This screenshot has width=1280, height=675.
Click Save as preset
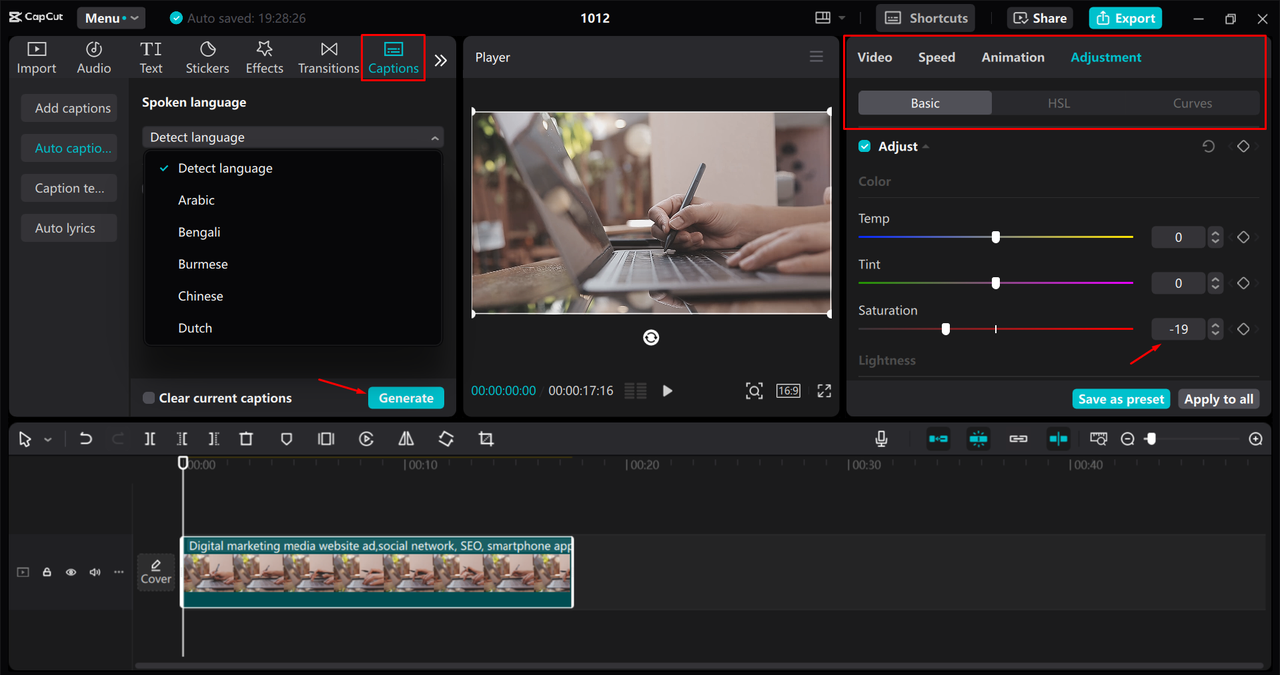pos(1121,399)
